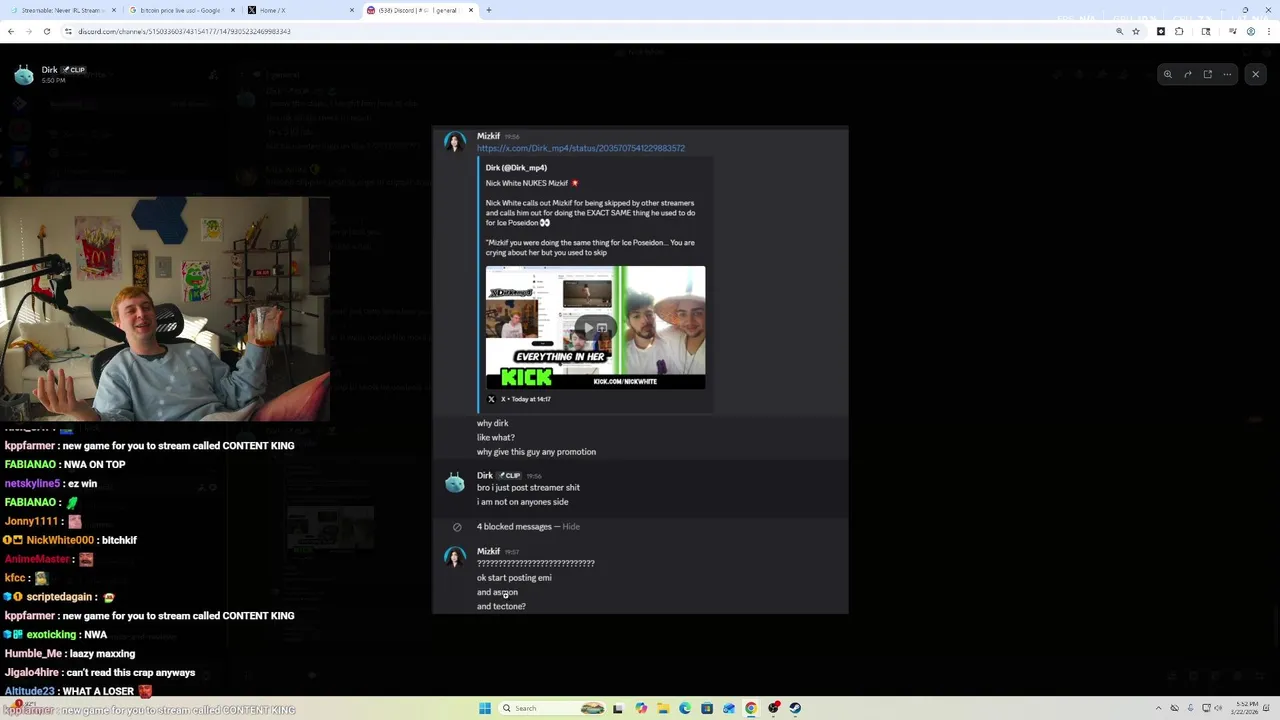1280x720 pixels.
Task: Close the Discord image viewer
Action: (1256, 74)
